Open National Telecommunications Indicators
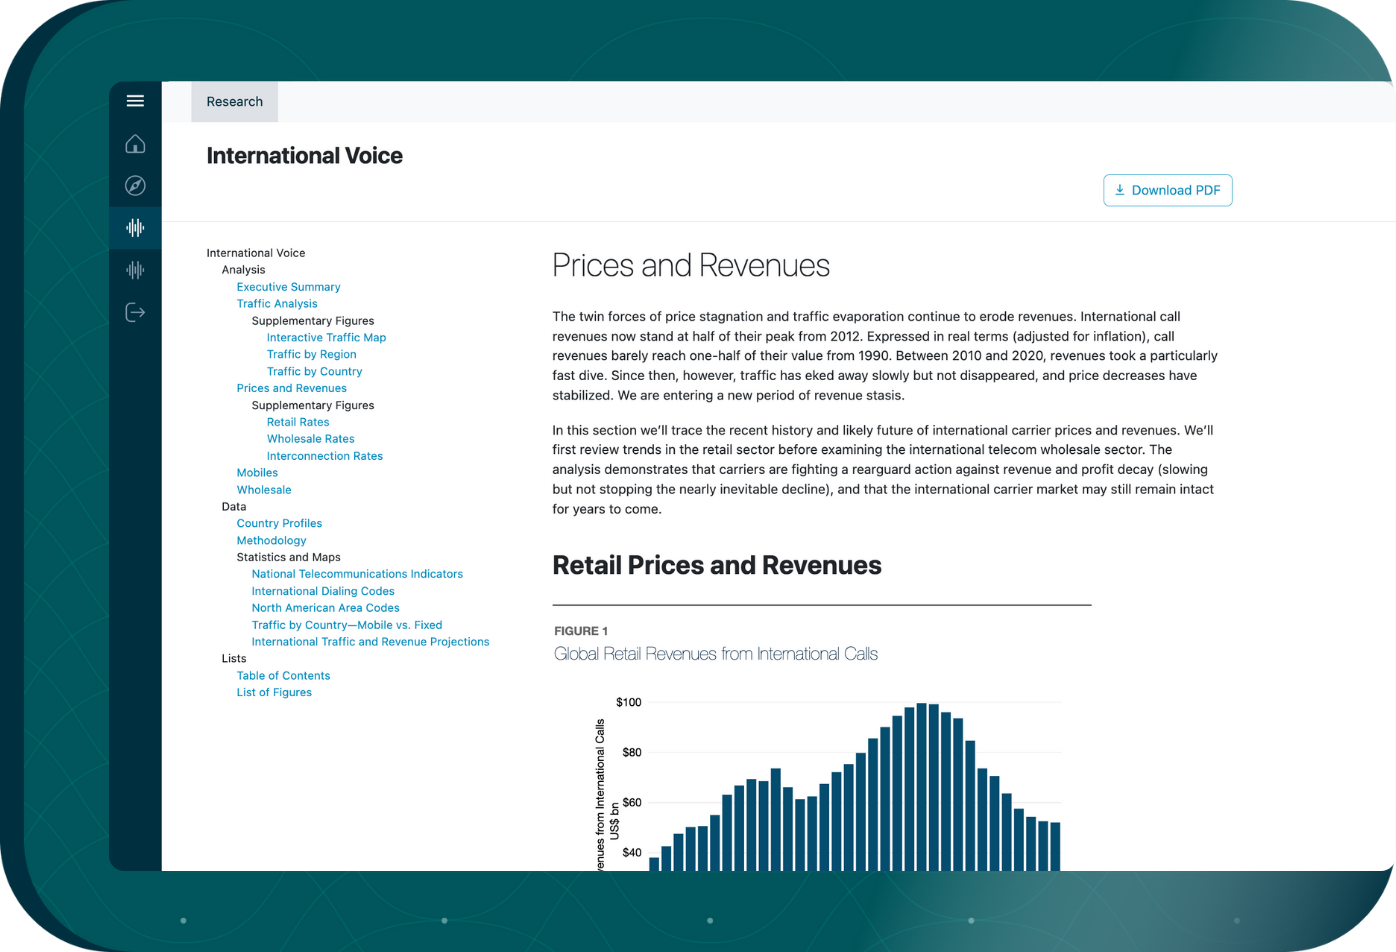Viewport: 1396px width, 952px height. coord(357,574)
